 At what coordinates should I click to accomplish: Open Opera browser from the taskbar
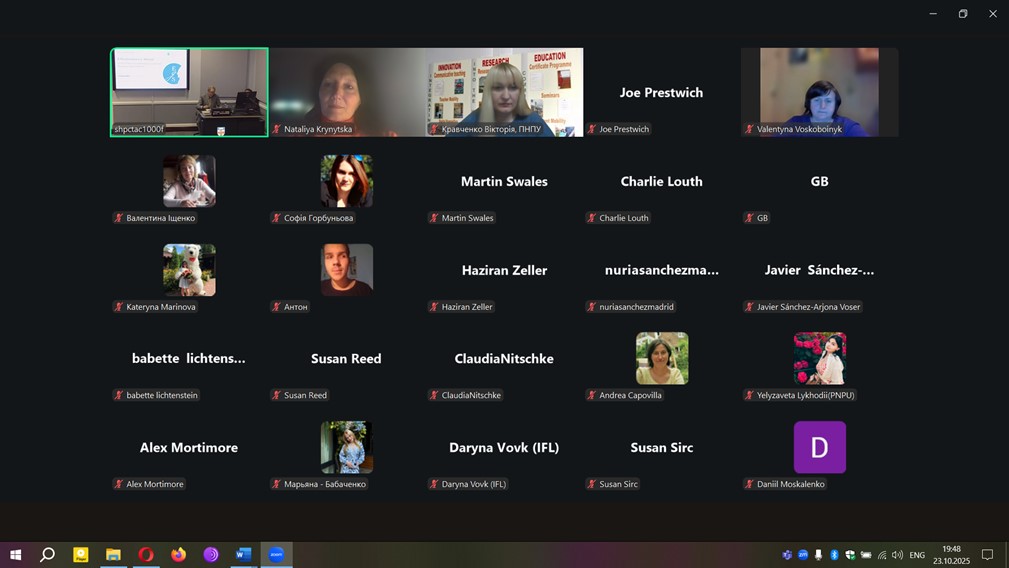146,554
